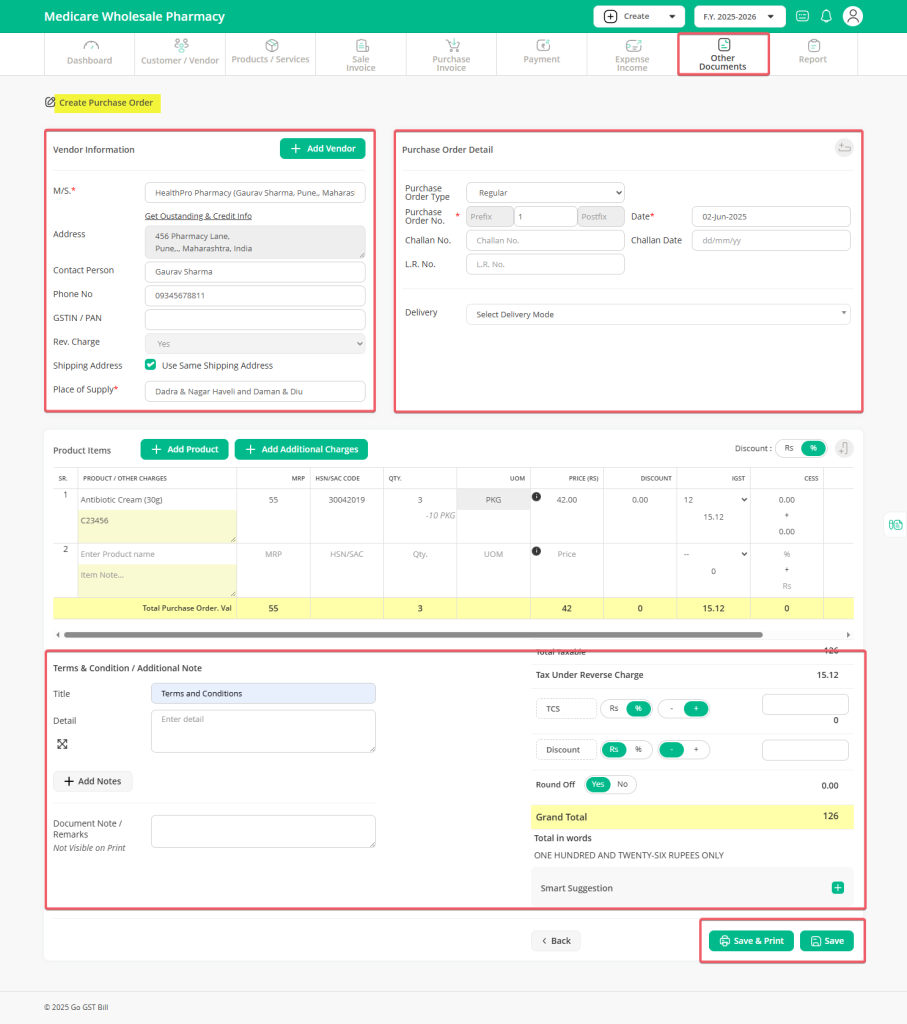Switch to the Sale Invoice tab

pos(360,52)
